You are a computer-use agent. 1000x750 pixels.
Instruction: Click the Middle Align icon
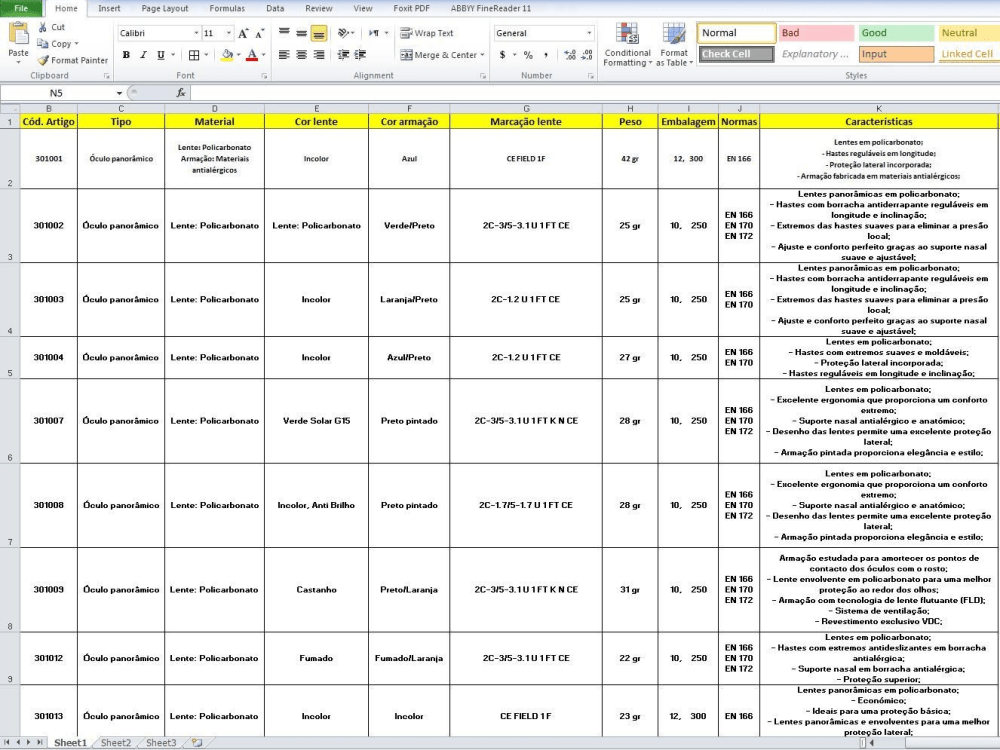[x=301, y=33]
